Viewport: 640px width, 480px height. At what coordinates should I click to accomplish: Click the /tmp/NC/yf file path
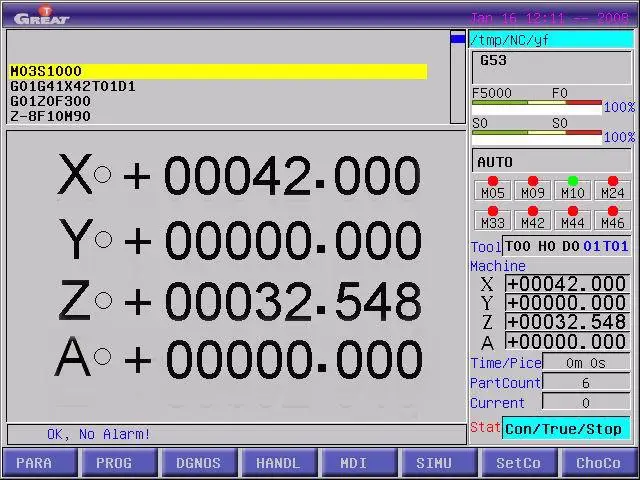coord(551,40)
